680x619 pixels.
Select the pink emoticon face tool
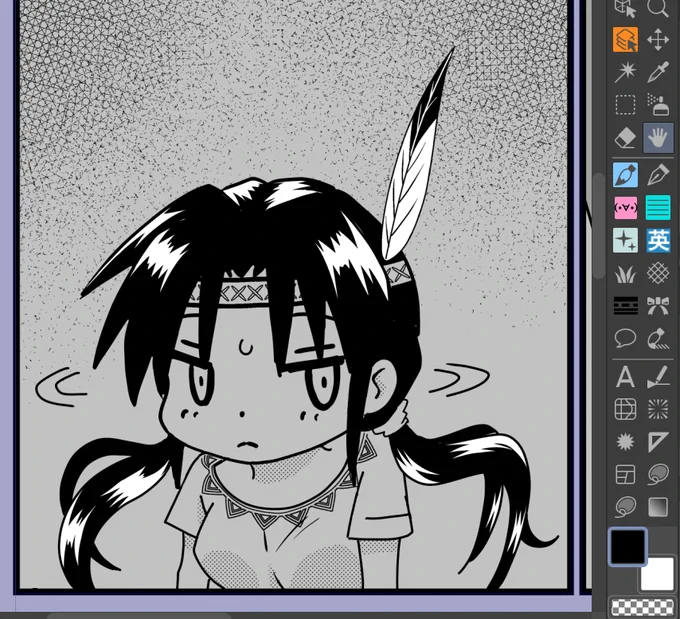pos(625,208)
